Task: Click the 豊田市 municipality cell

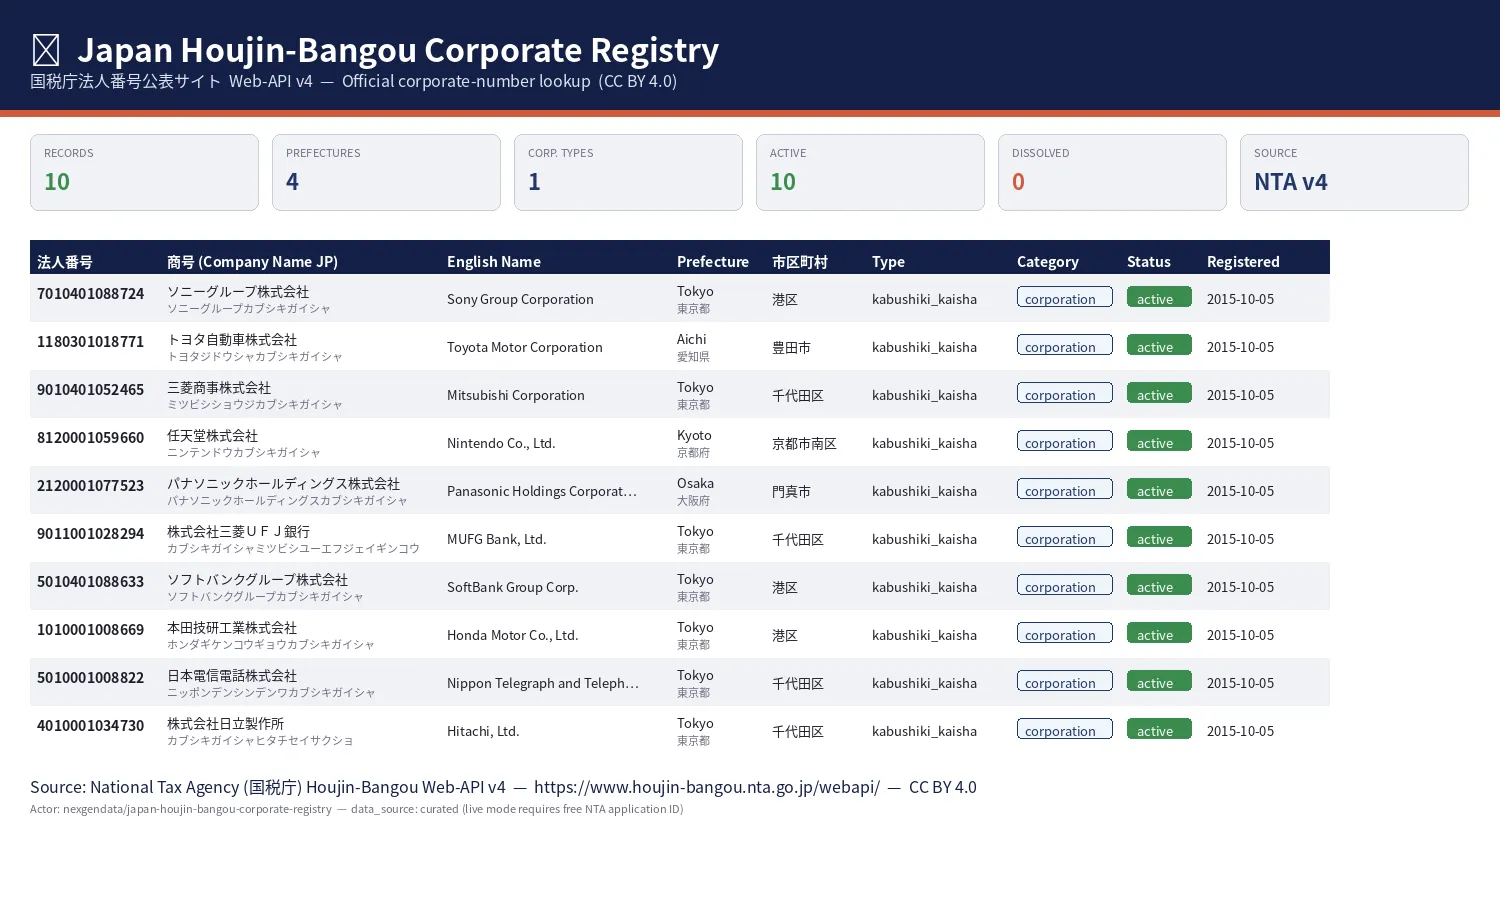Action: tap(791, 348)
